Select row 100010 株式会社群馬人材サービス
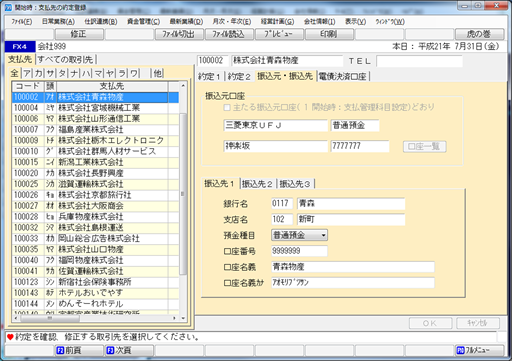The width and height of the screenshot is (512, 361). coord(95,151)
